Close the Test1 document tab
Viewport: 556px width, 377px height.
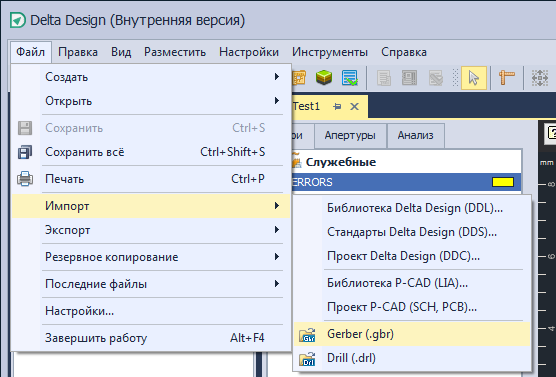coord(354,106)
